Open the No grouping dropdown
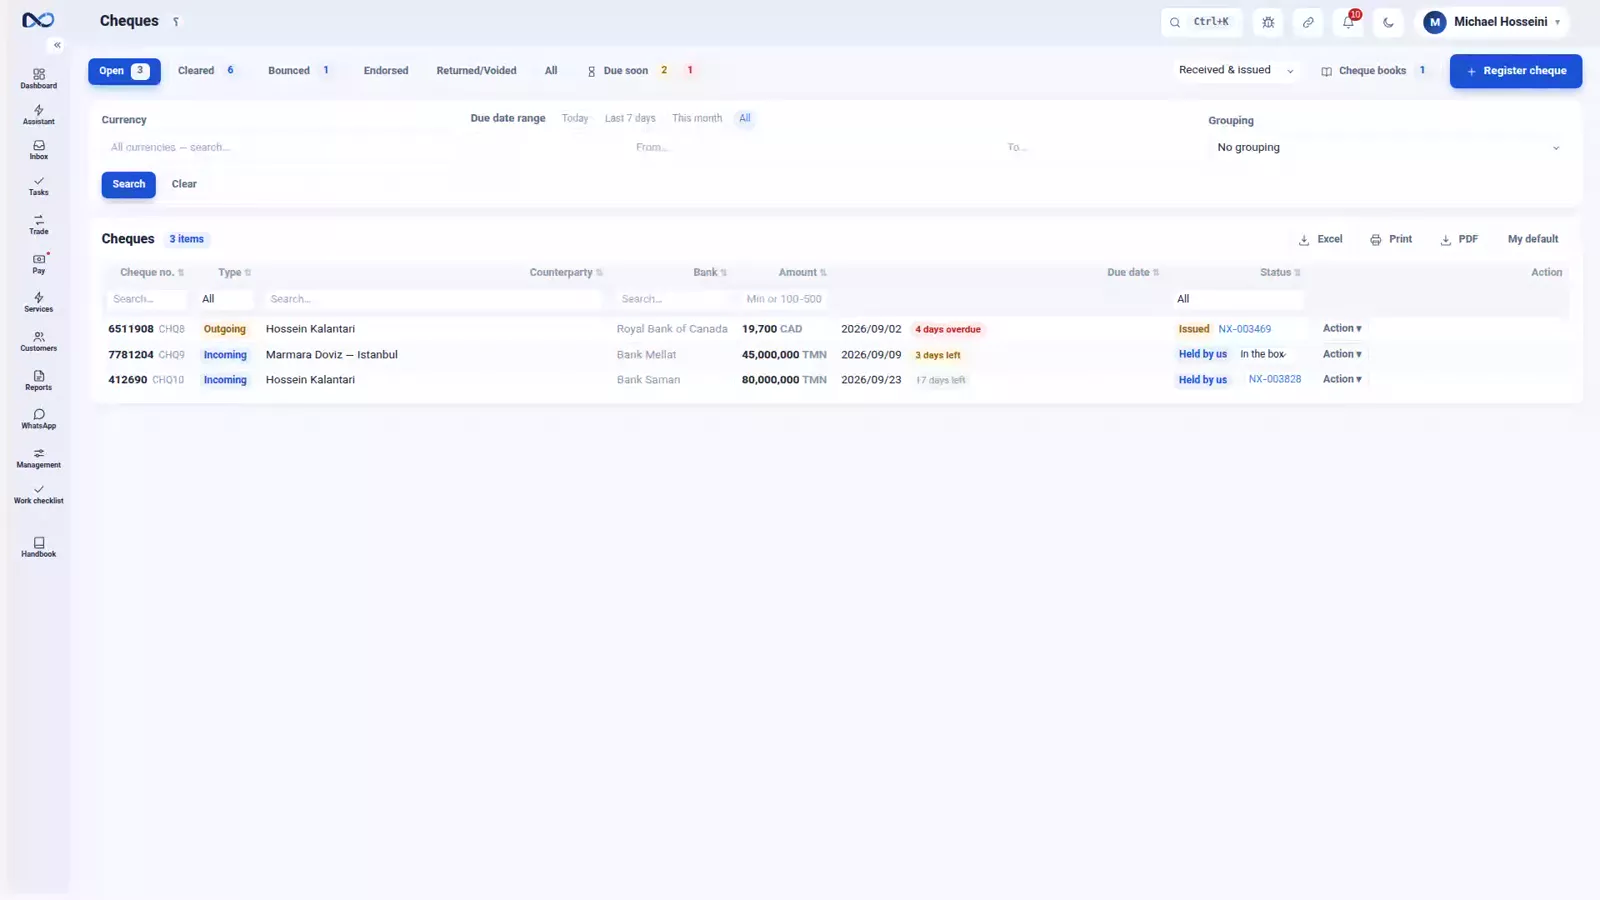Image resolution: width=1600 pixels, height=900 pixels. (1388, 147)
